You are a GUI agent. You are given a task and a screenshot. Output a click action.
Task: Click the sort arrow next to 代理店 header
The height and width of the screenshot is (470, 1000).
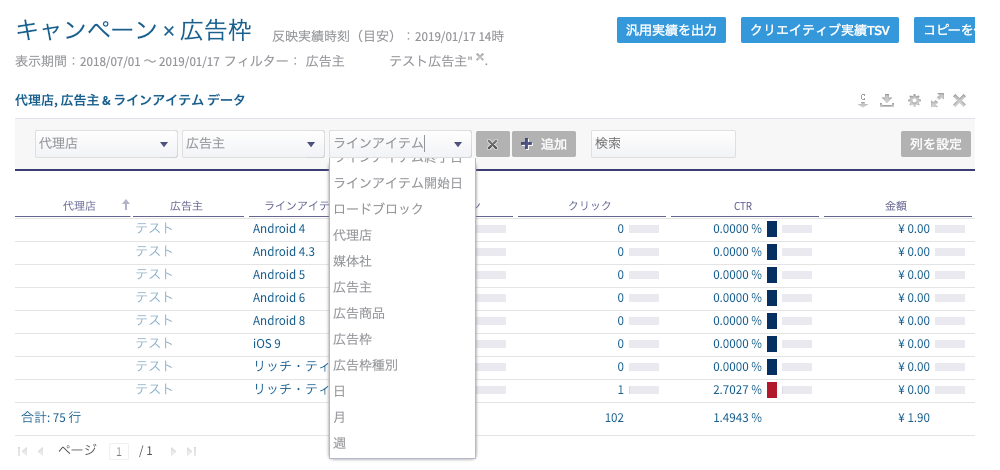pyautogui.click(x=126, y=205)
